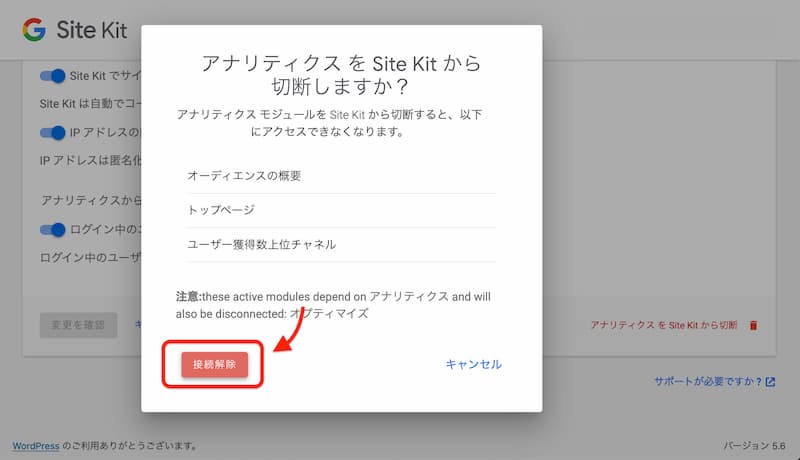Toggle the ログイン中 user exclusion switch
Image resolution: width=800 pixels, height=460 pixels.
(53, 230)
